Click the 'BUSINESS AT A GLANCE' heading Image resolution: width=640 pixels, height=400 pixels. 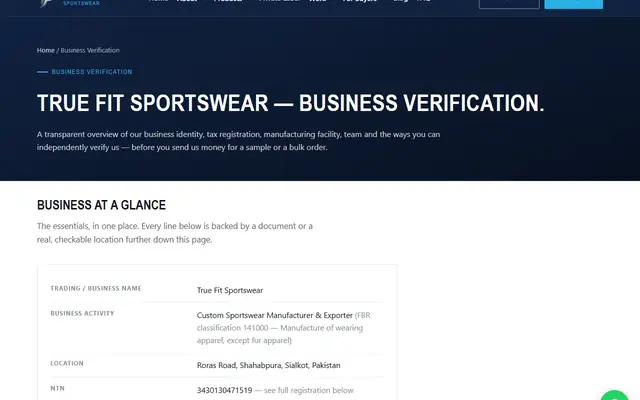click(102, 205)
